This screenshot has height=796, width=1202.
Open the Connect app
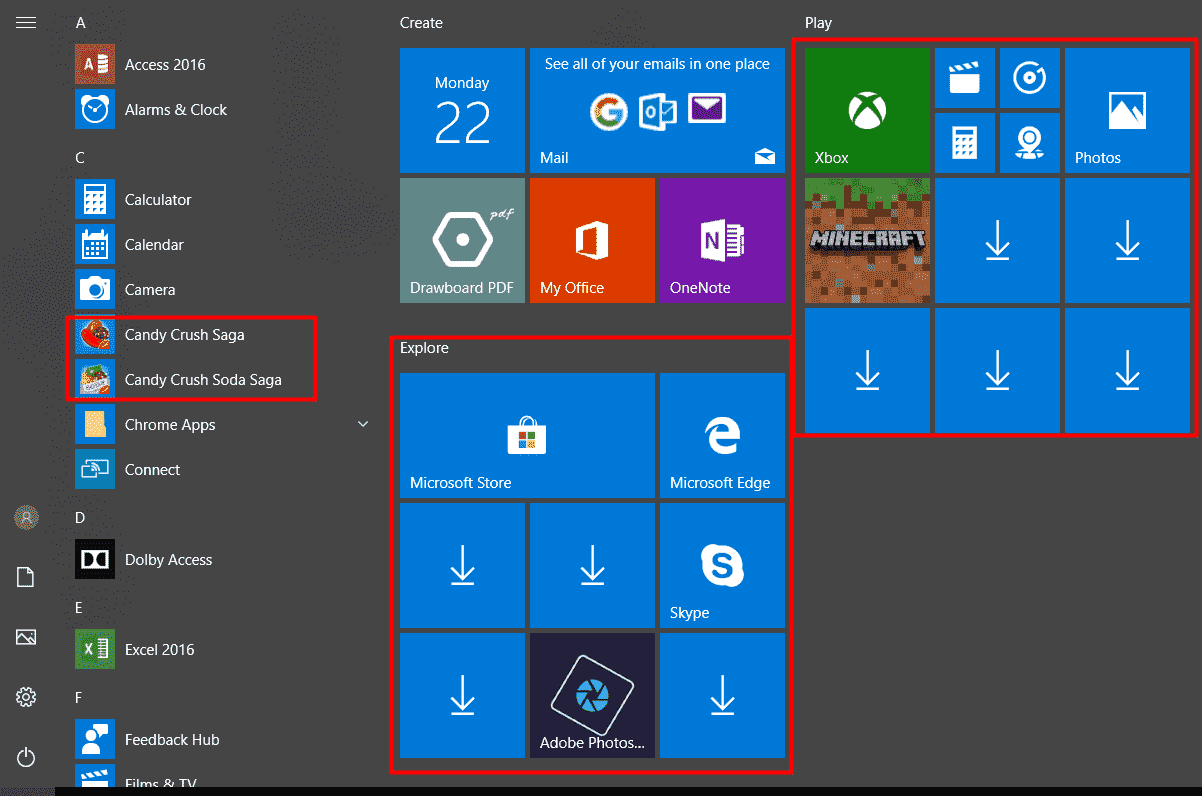(x=222, y=469)
